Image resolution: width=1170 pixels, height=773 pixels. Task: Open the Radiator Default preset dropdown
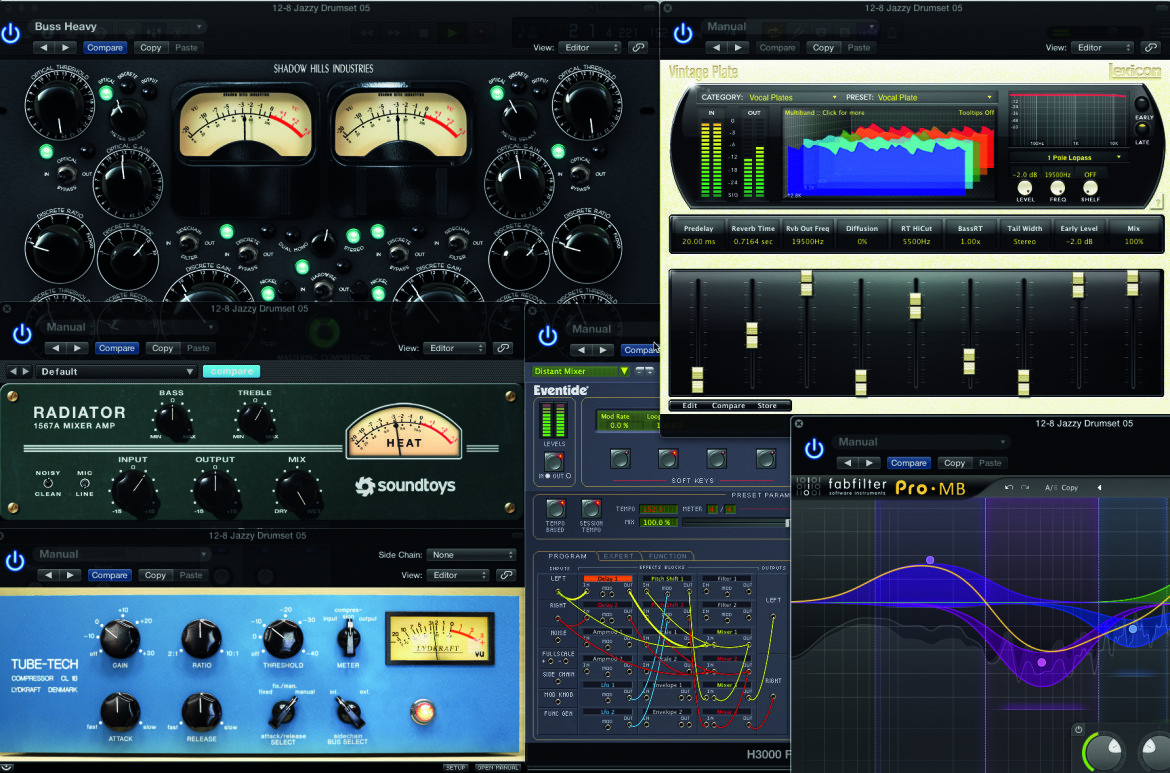point(117,371)
